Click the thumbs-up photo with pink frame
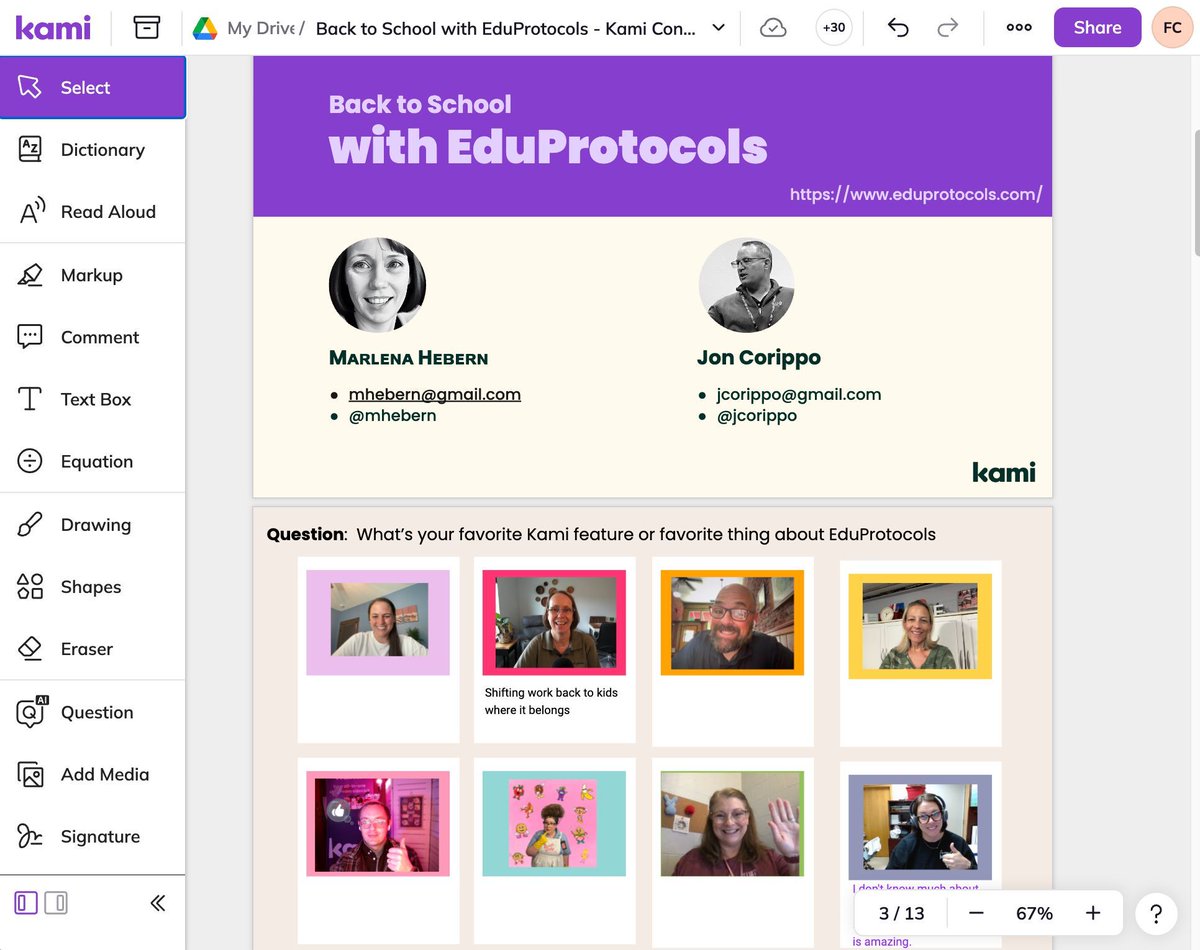 click(x=378, y=823)
